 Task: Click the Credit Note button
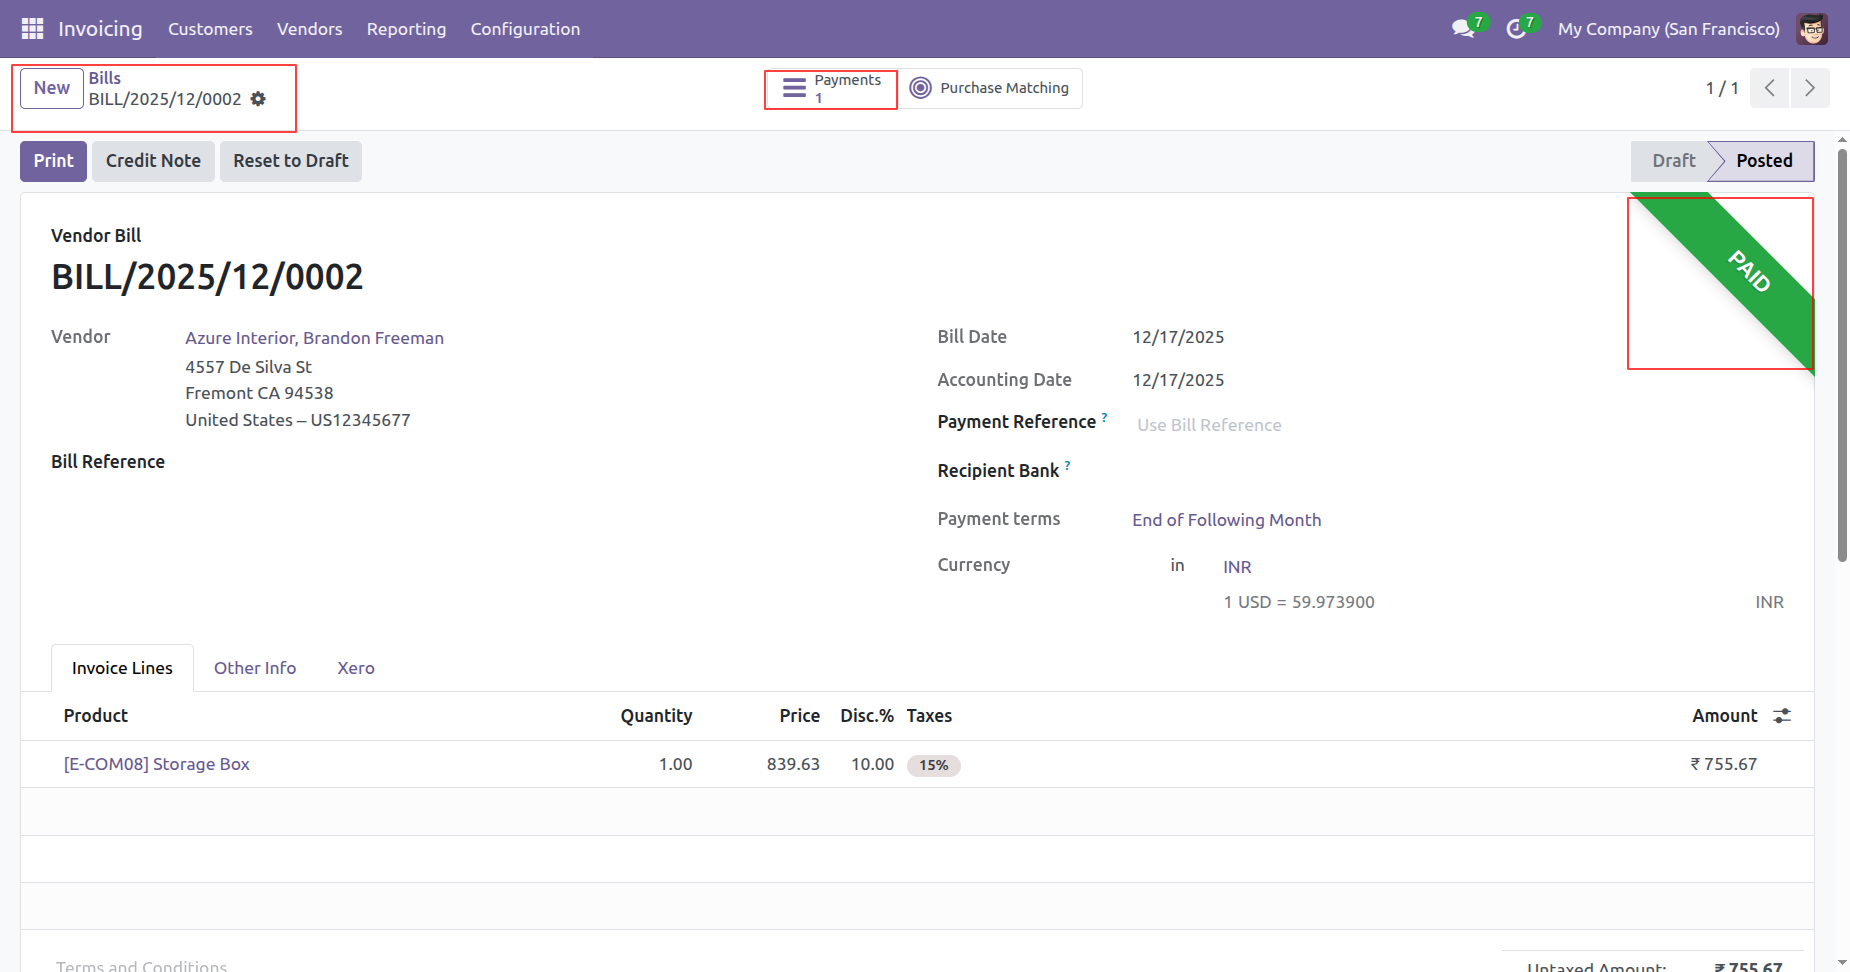[153, 161]
